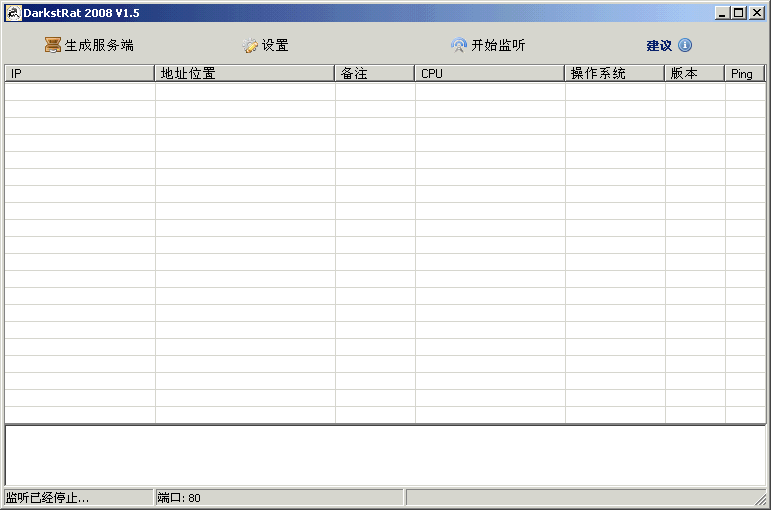
Task: Click the 设置 gear icon
Action: coord(250,46)
